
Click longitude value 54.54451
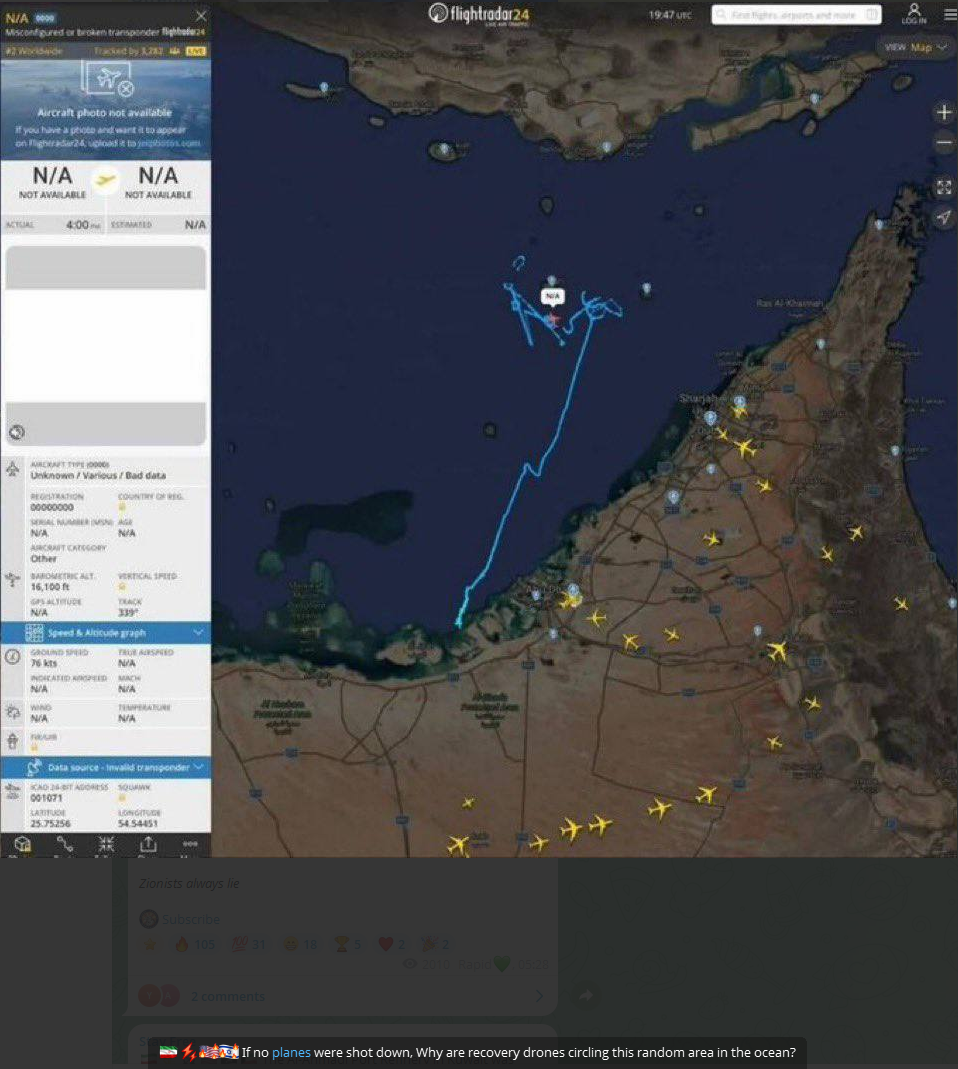(x=138, y=824)
